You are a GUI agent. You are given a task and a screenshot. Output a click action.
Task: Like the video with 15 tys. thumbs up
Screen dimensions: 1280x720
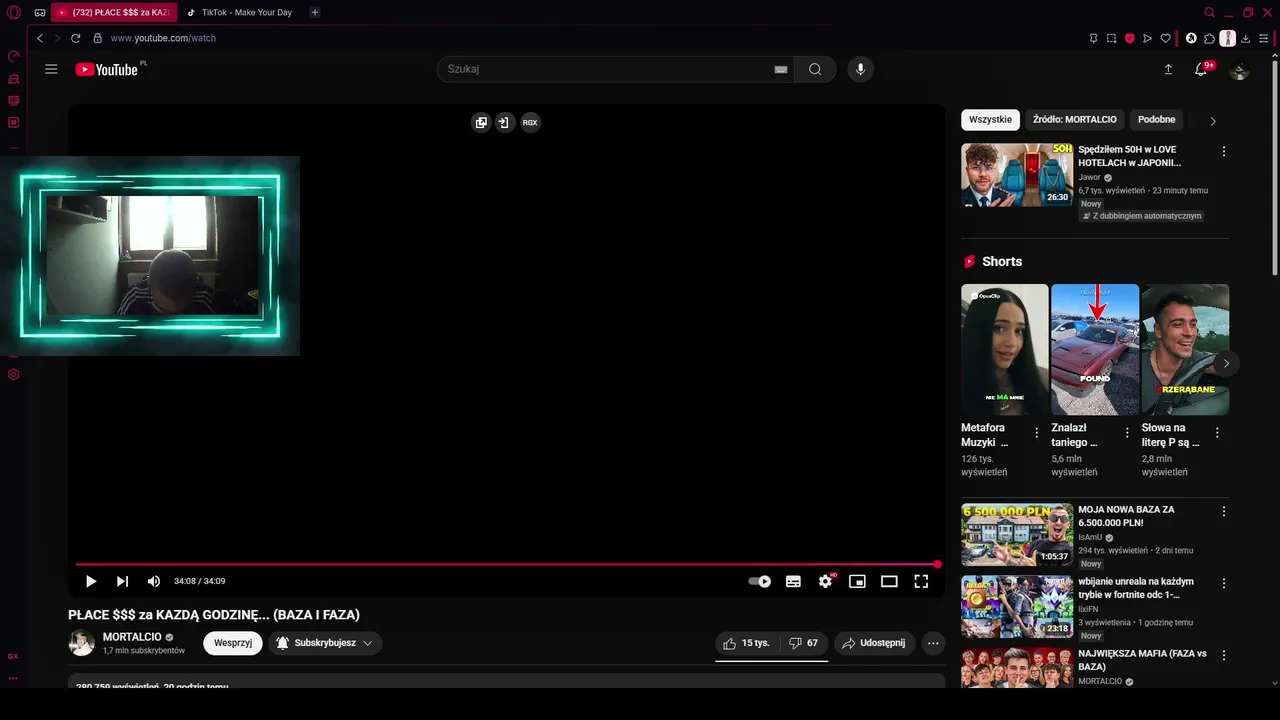point(746,643)
